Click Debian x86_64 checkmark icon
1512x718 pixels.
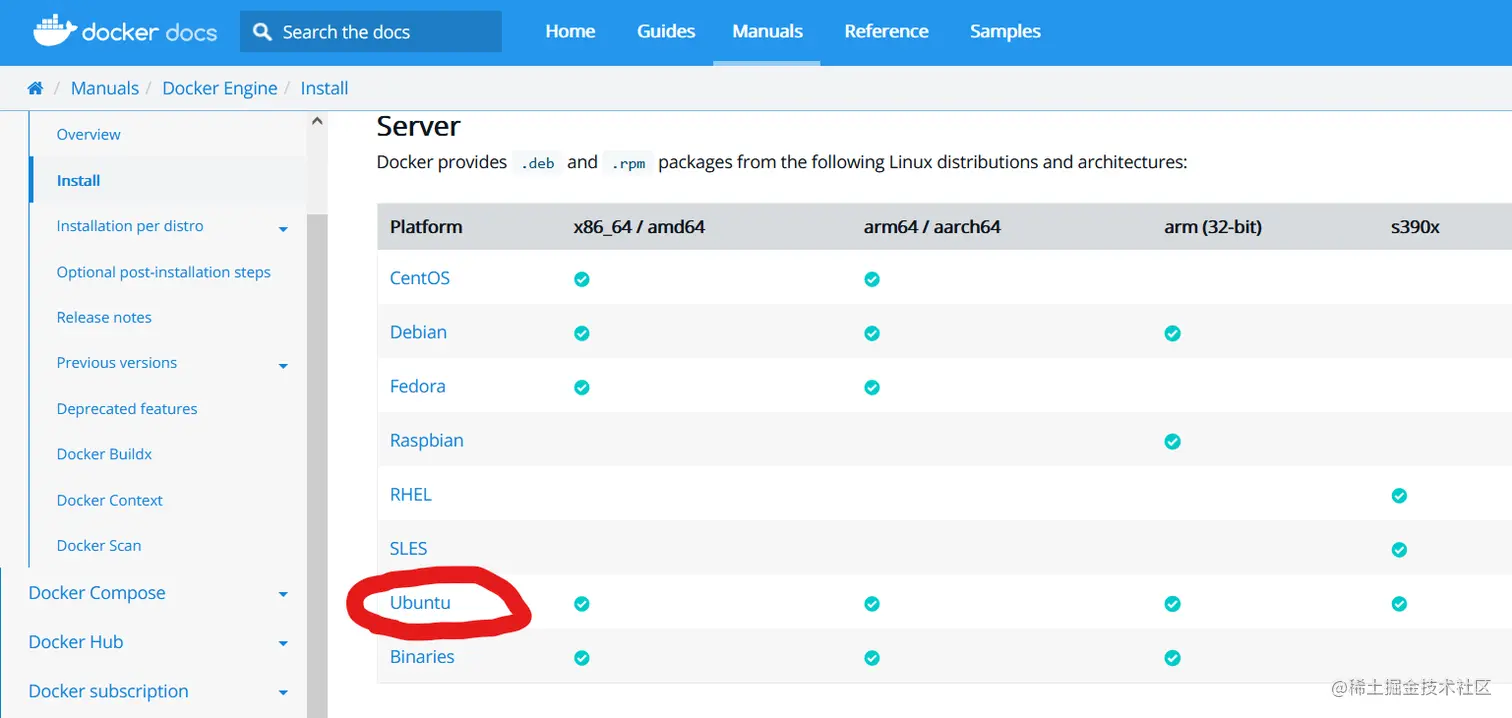[x=582, y=333]
